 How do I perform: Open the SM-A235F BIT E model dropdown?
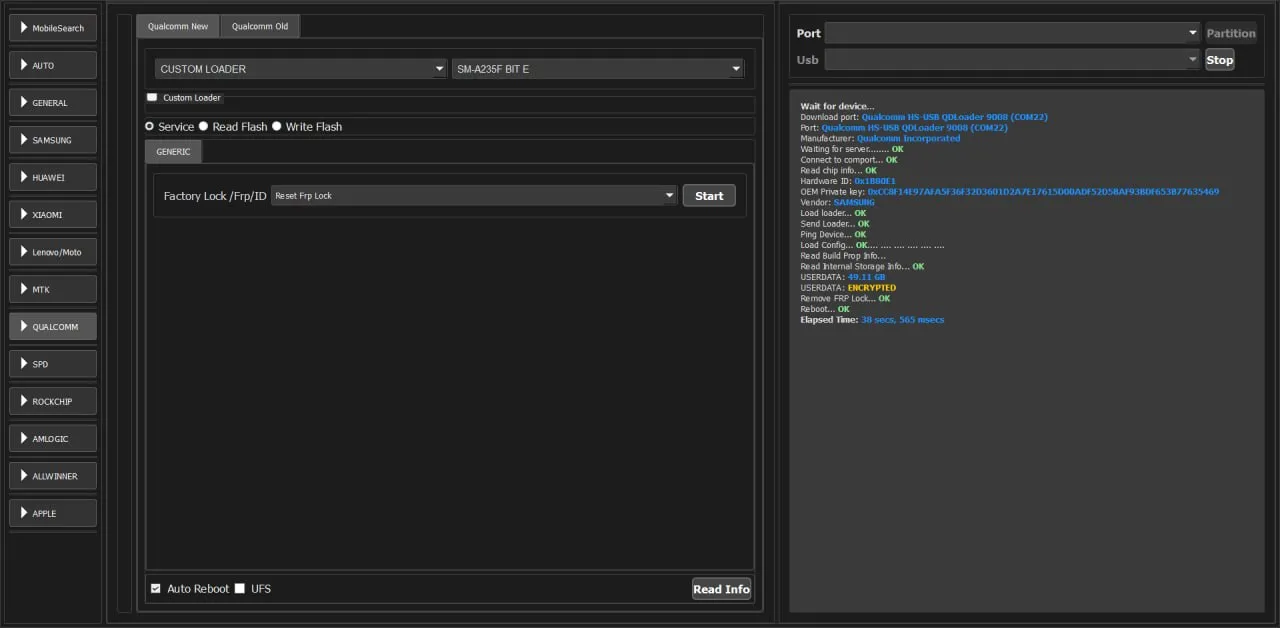point(598,69)
